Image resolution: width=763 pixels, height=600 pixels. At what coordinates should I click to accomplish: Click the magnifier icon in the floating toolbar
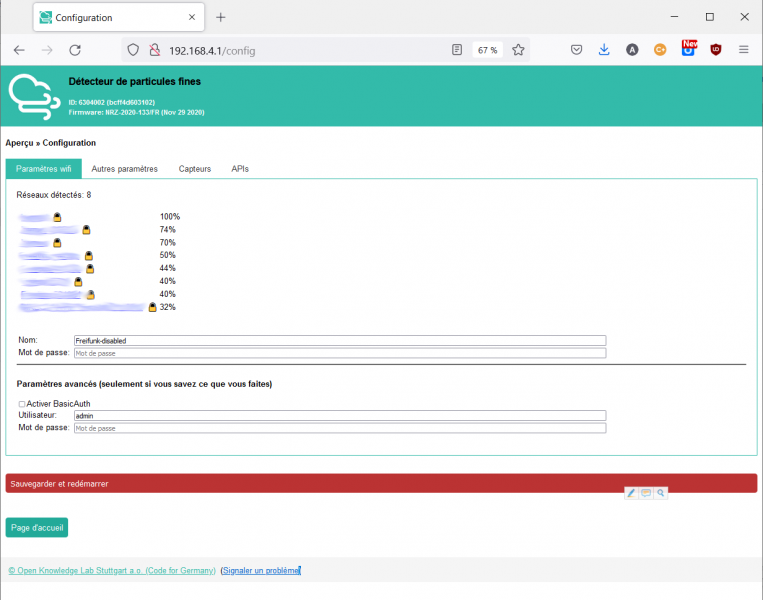pos(660,493)
